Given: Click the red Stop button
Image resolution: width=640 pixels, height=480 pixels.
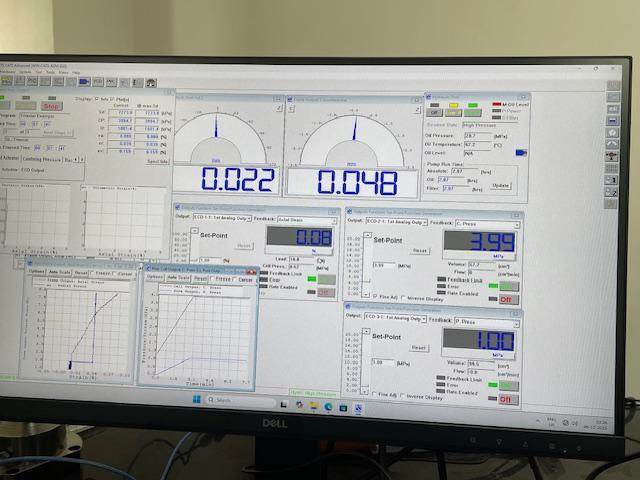Looking at the screenshot, I should point(51,106).
